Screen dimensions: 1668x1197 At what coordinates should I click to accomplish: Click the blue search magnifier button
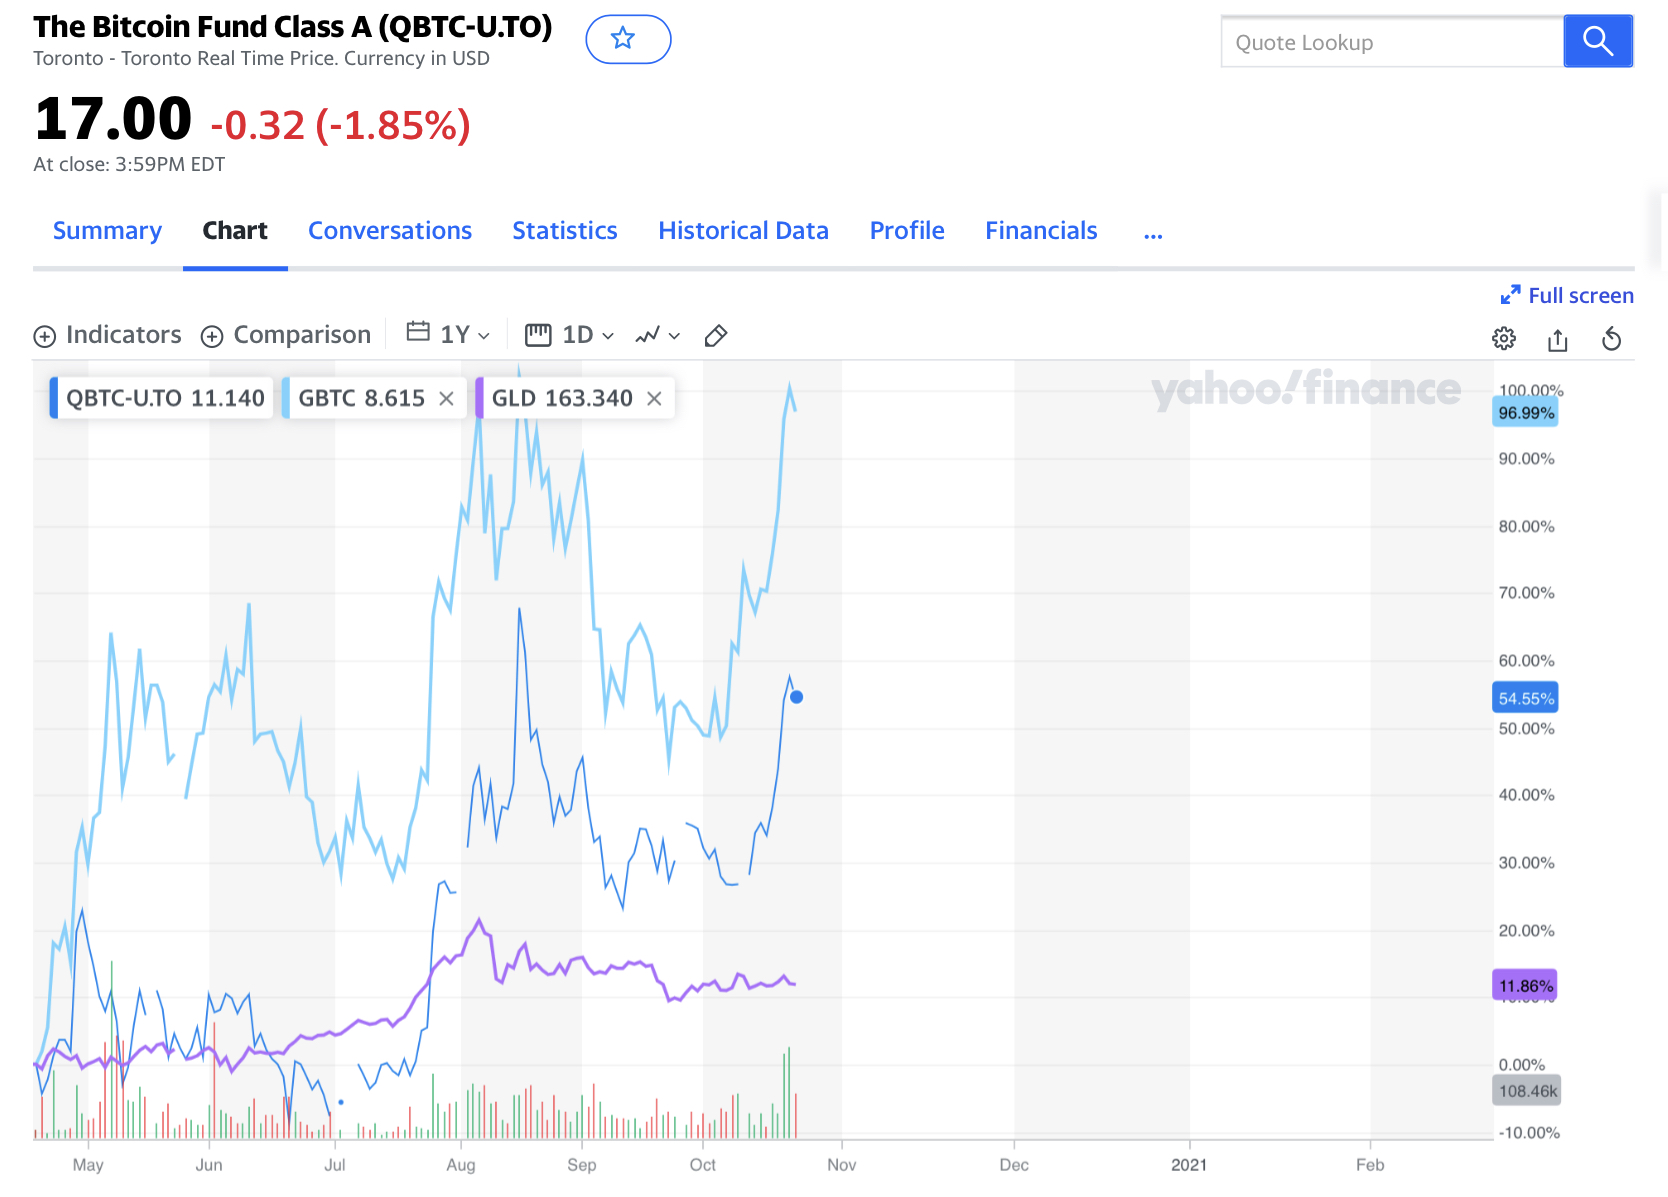[1597, 42]
